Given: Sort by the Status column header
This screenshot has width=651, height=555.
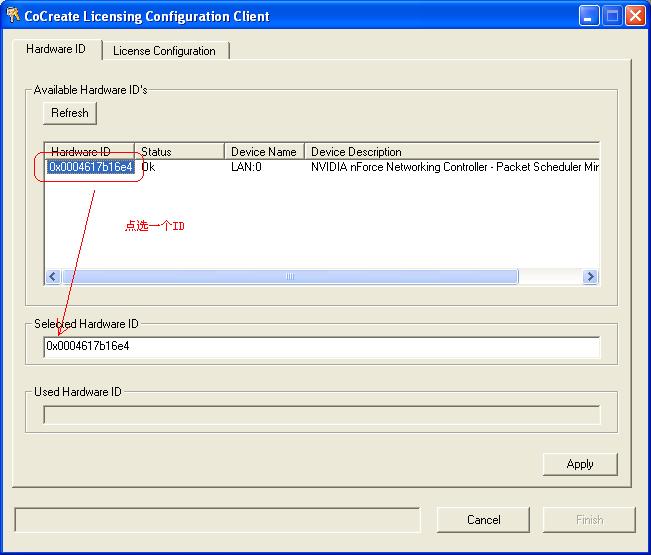Looking at the screenshot, I should pos(179,151).
